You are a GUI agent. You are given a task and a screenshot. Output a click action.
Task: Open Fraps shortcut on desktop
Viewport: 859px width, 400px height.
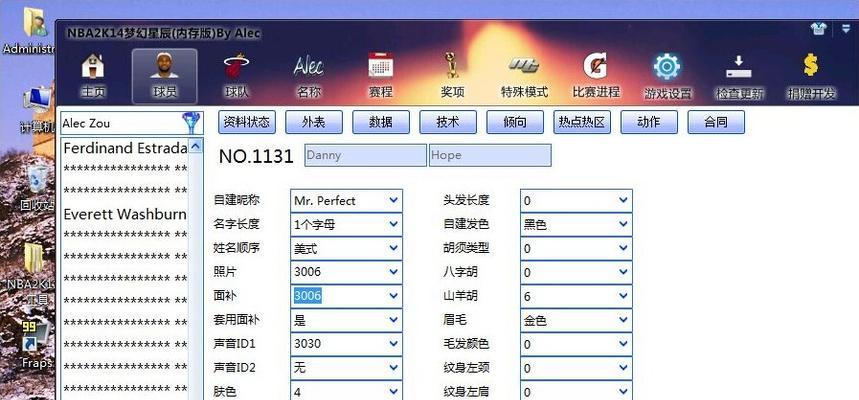[x=36, y=345]
